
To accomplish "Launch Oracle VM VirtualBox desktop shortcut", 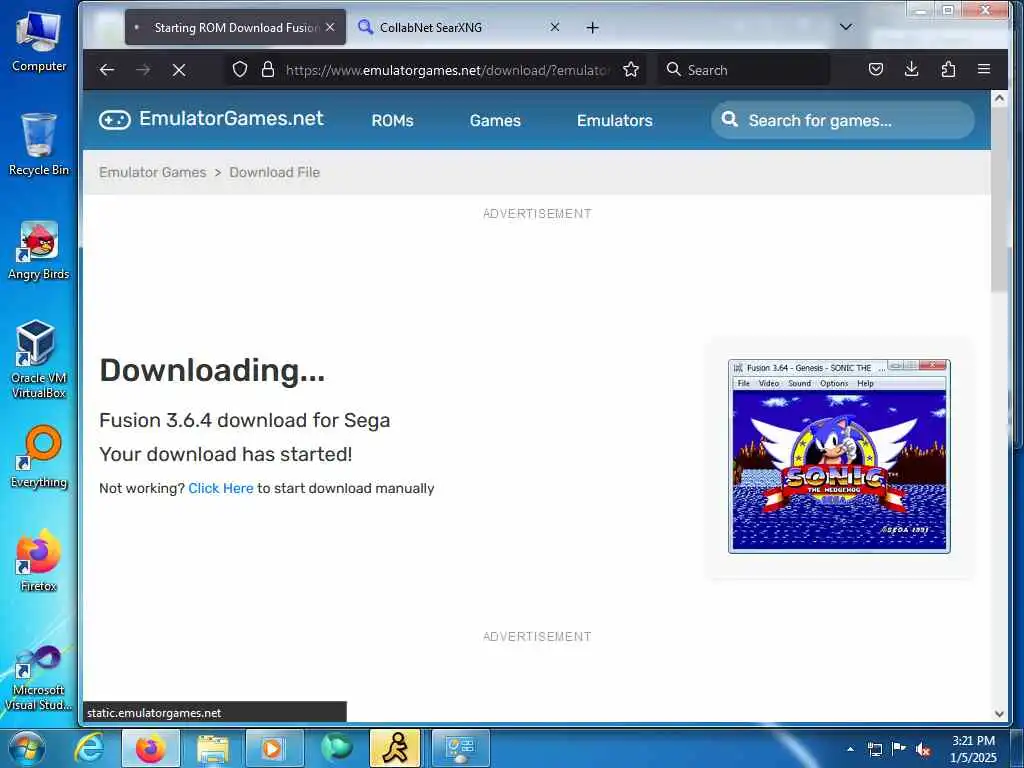I will tap(39, 359).
